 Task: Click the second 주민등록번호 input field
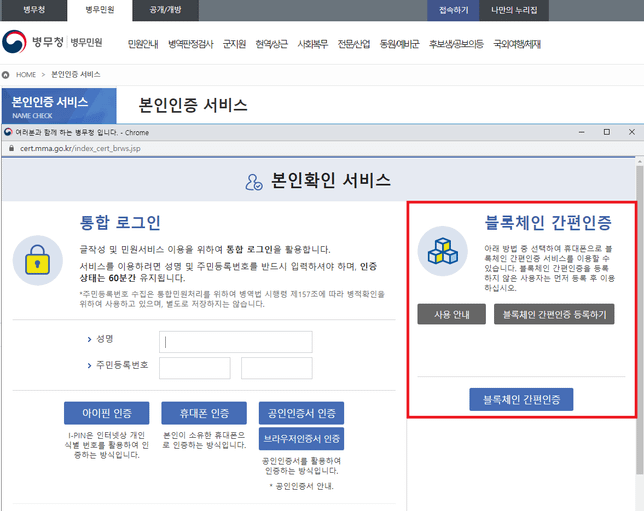pyautogui.click(x=277, y=368)
